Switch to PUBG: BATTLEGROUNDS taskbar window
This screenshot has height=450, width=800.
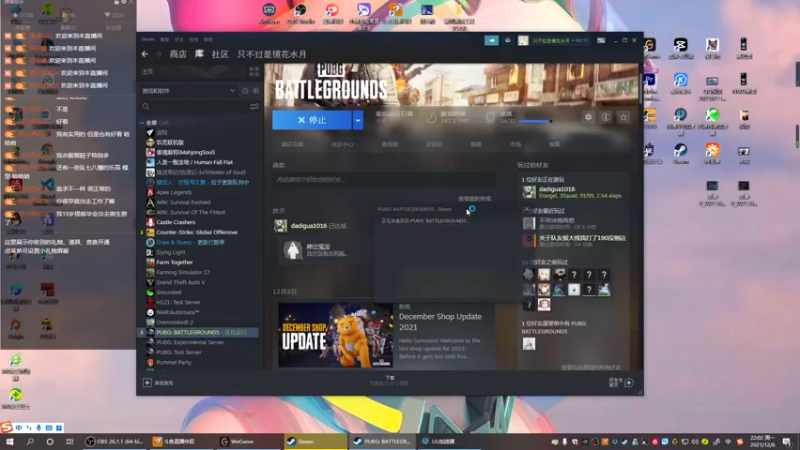[x=382, y=441]
